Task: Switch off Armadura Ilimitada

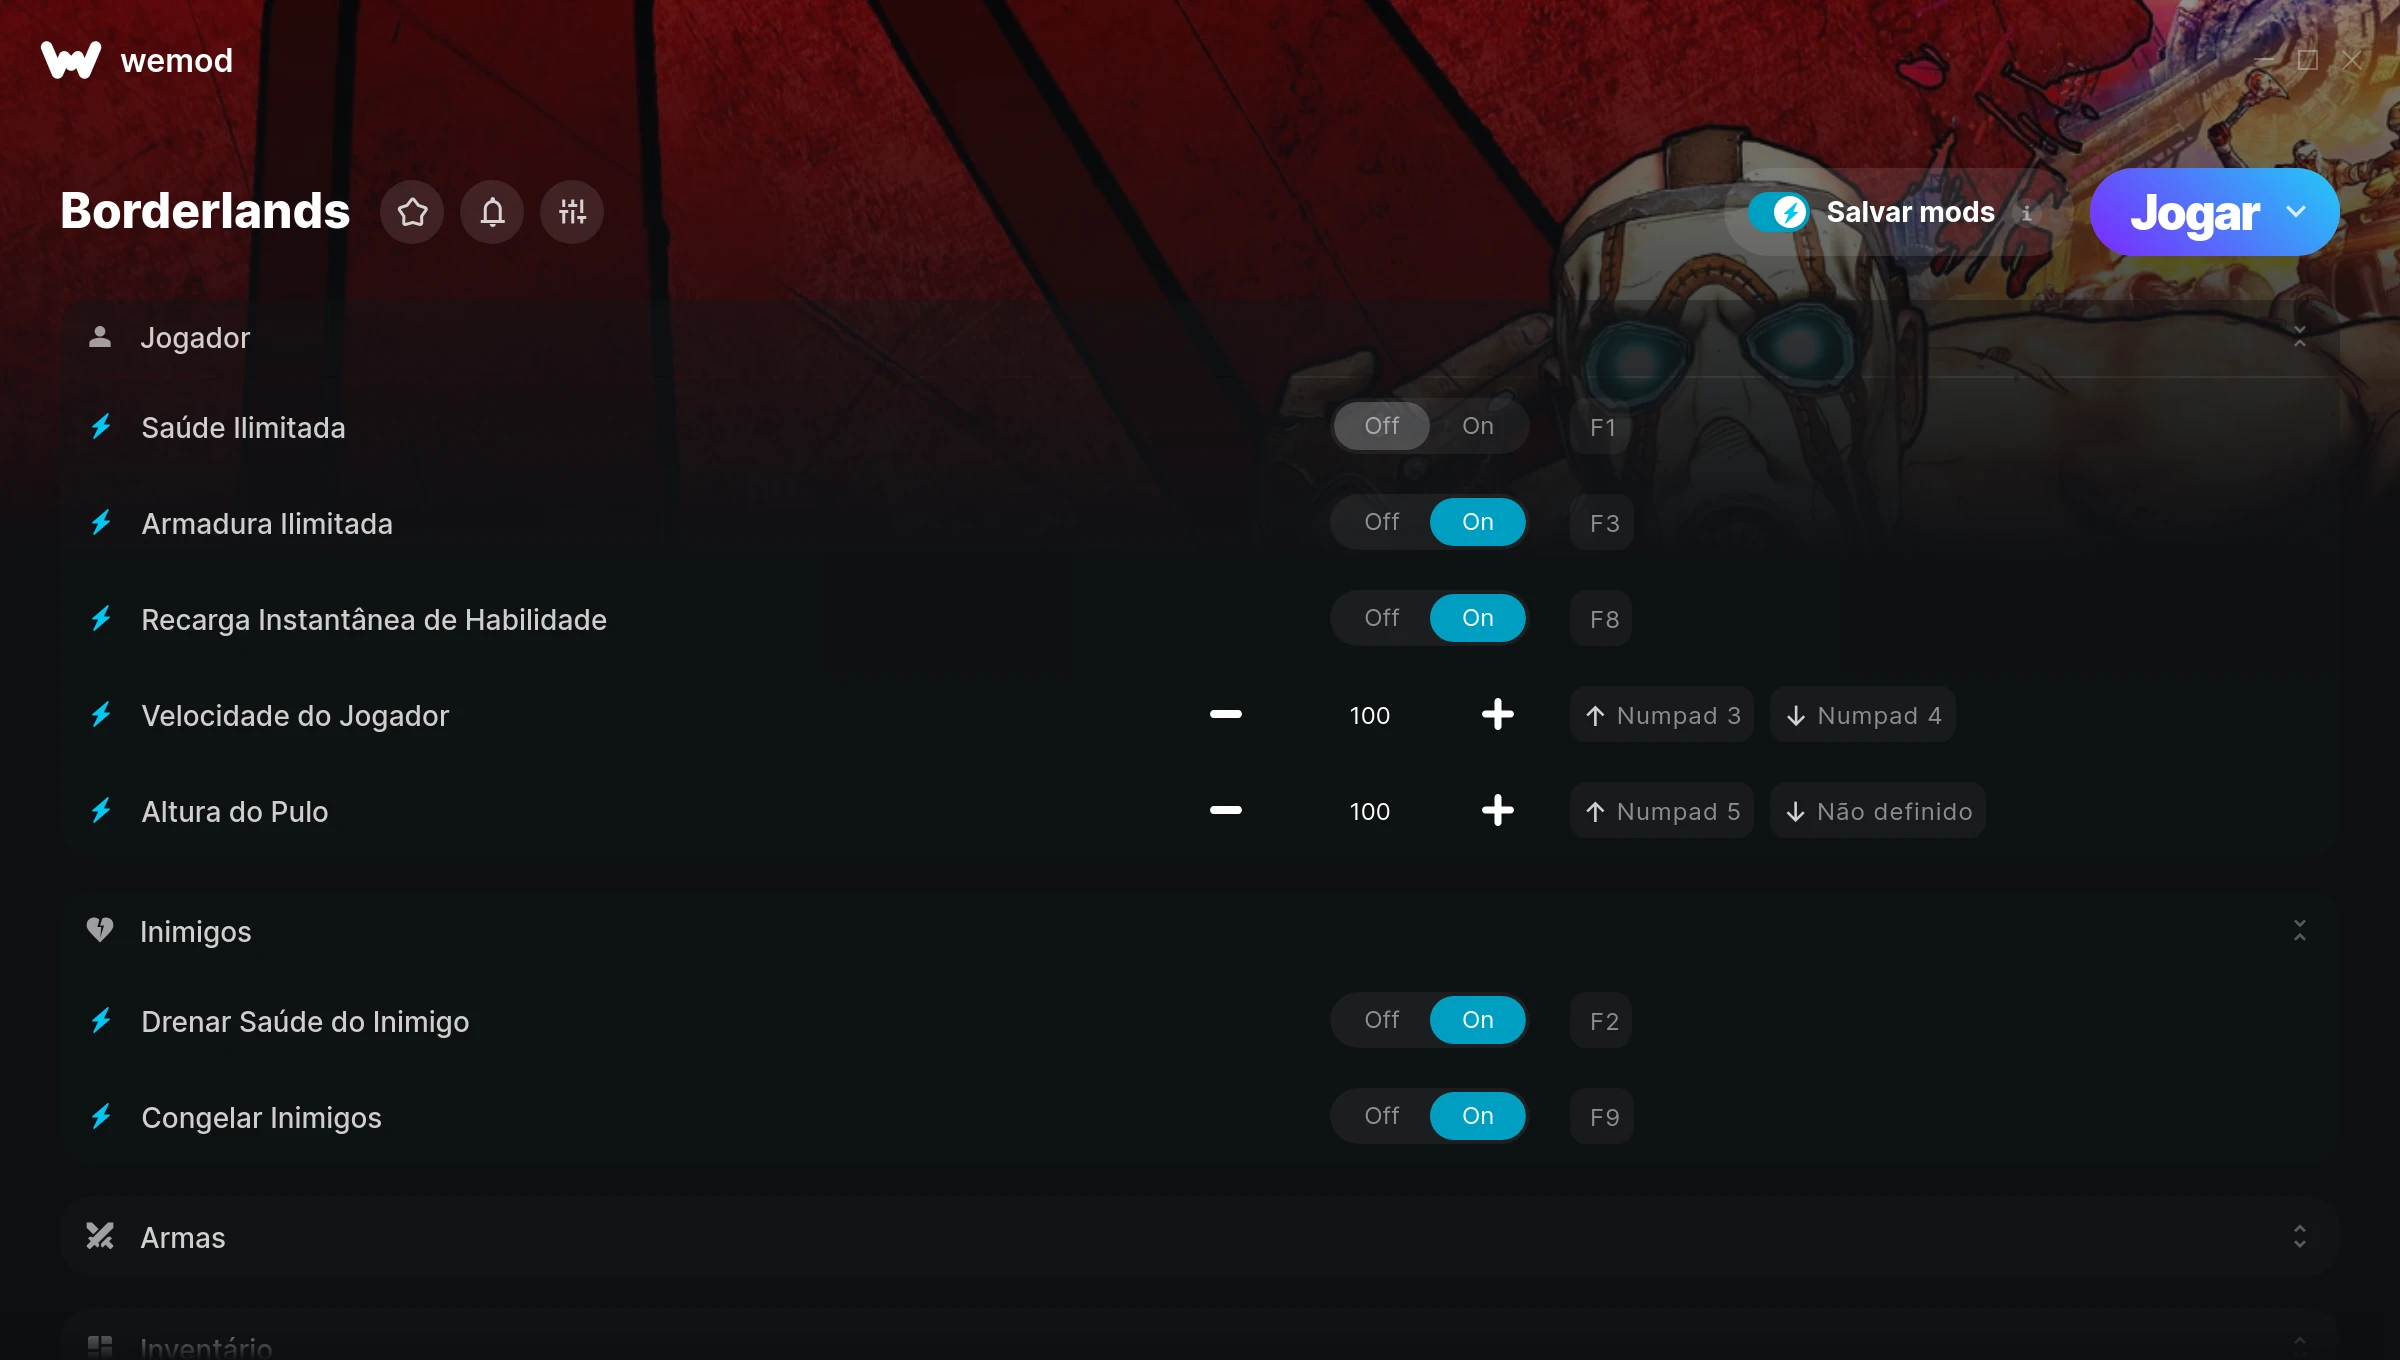Action: (1382, 522)
